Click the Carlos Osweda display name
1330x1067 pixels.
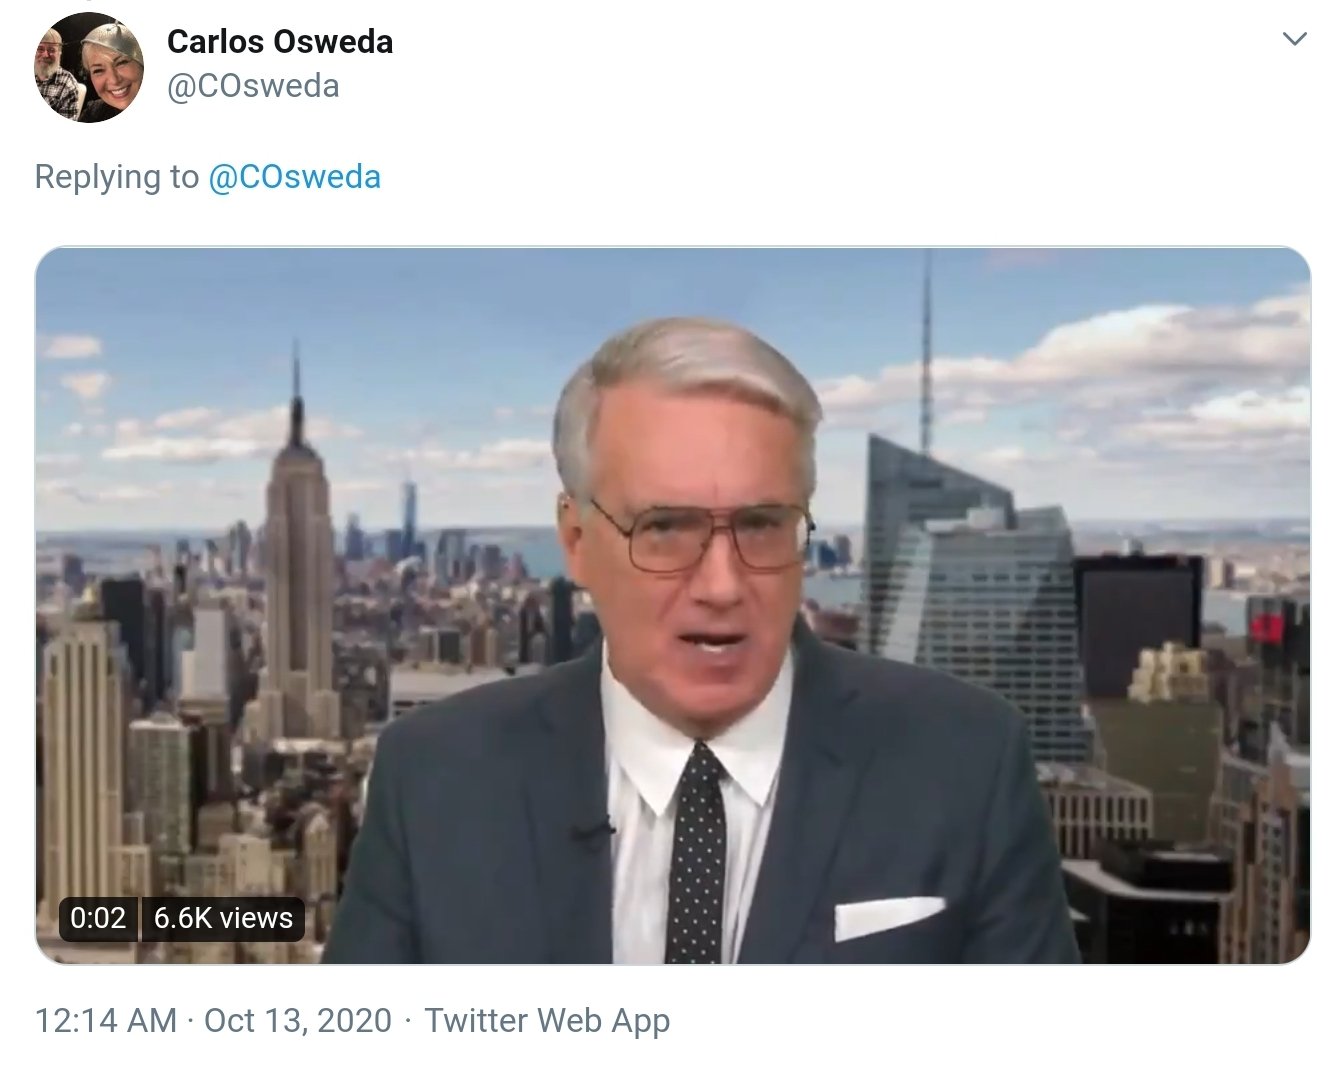click(280, 42)
